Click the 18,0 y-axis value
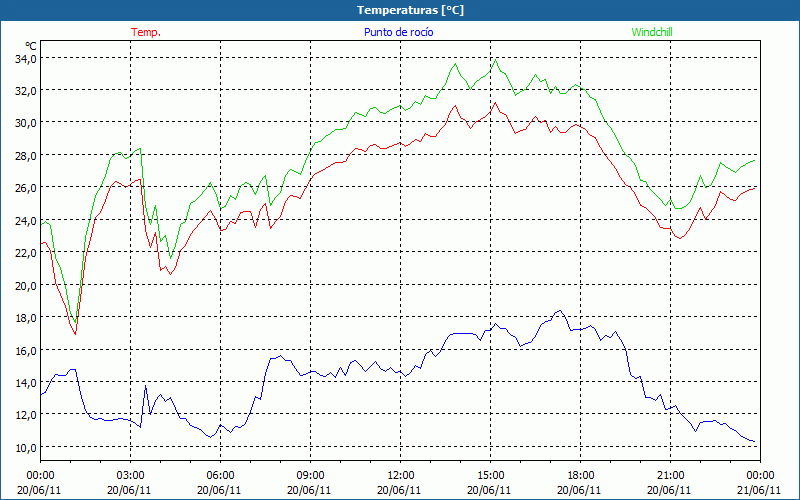 (26, 317)
